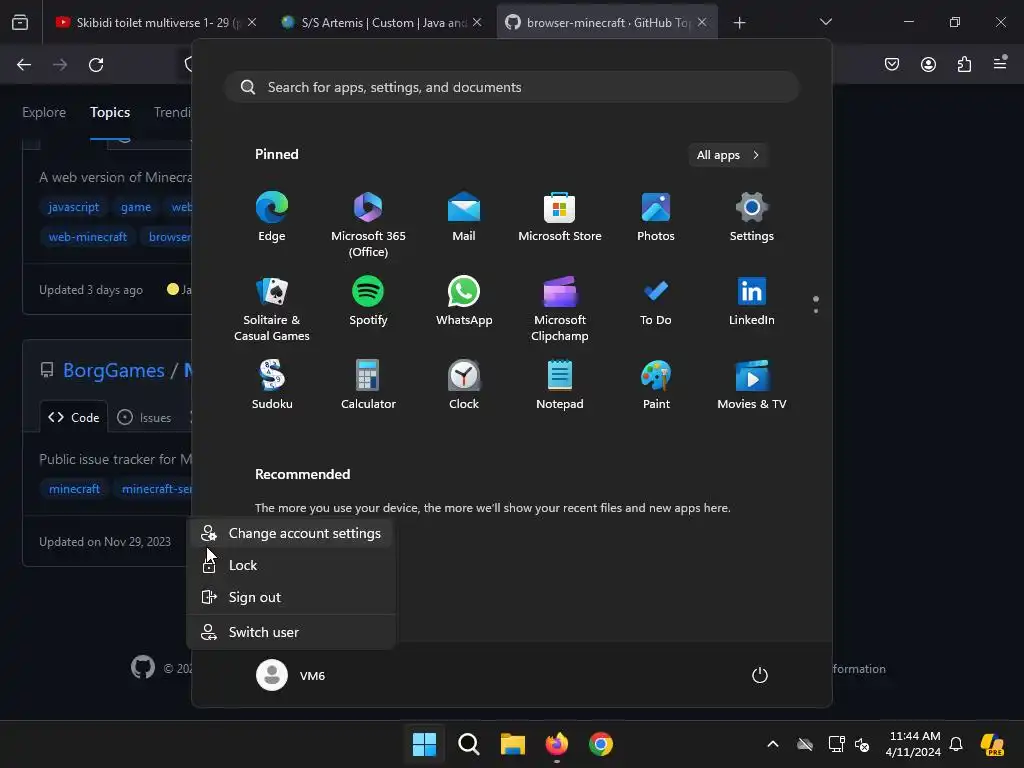Open the GitHub Explore tab
1024x768 pixels.
44,112
